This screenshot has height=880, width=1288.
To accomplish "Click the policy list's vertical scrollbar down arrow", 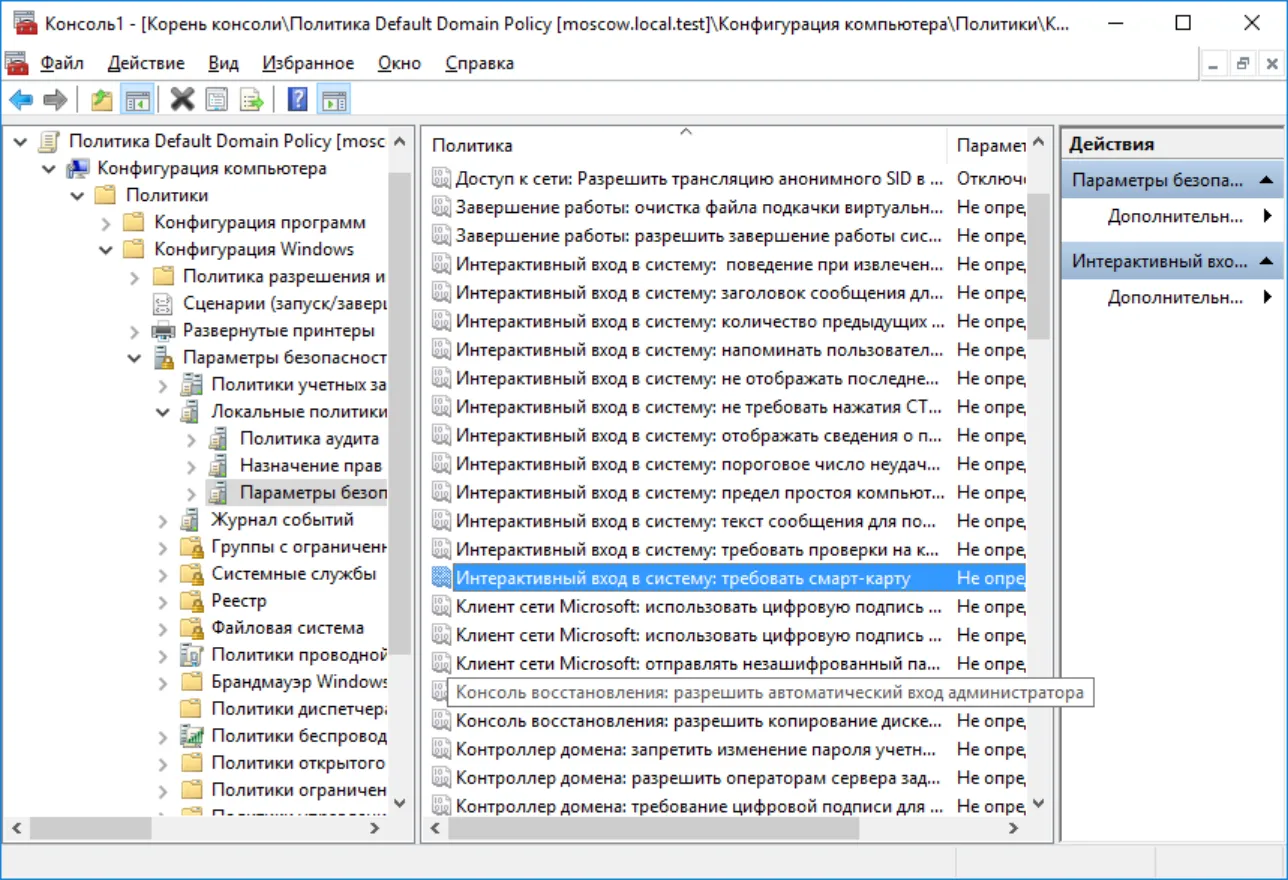I will 1038,803.
